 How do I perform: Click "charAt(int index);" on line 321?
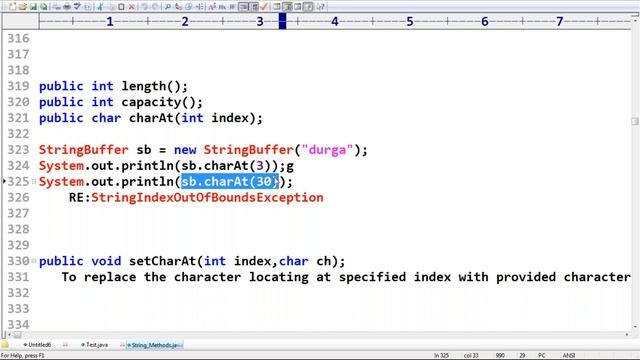pyautogui.click(x=196, y=118)
